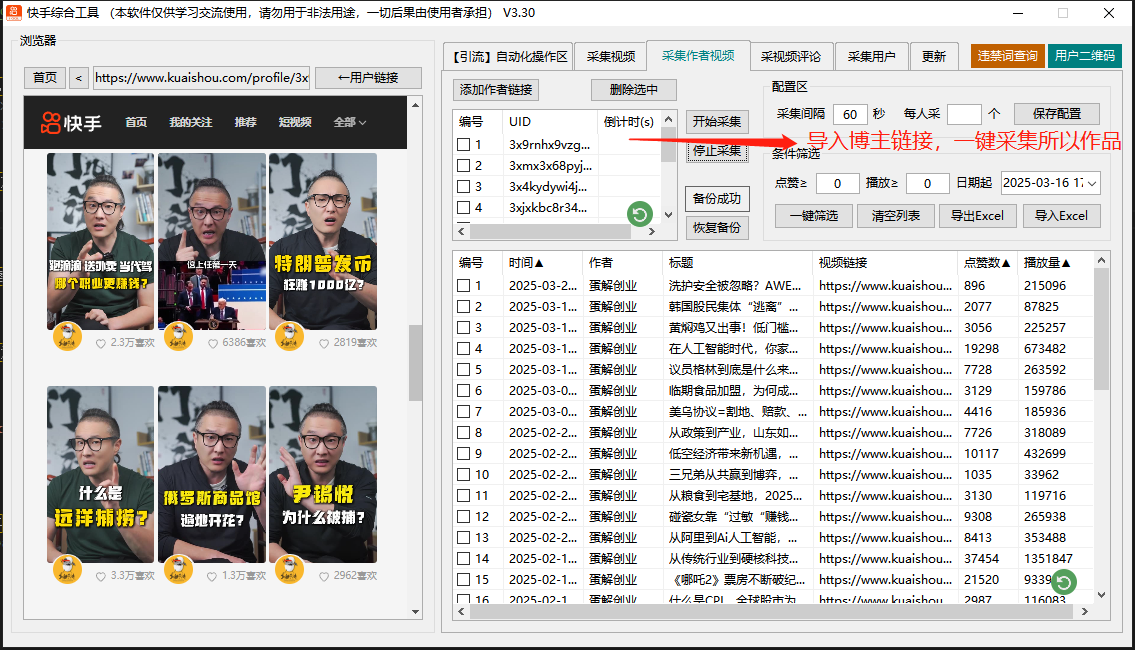Open the 采集用户 tab
The height and width of the screenshot is (650, 1135).
[x=871, y=56]
